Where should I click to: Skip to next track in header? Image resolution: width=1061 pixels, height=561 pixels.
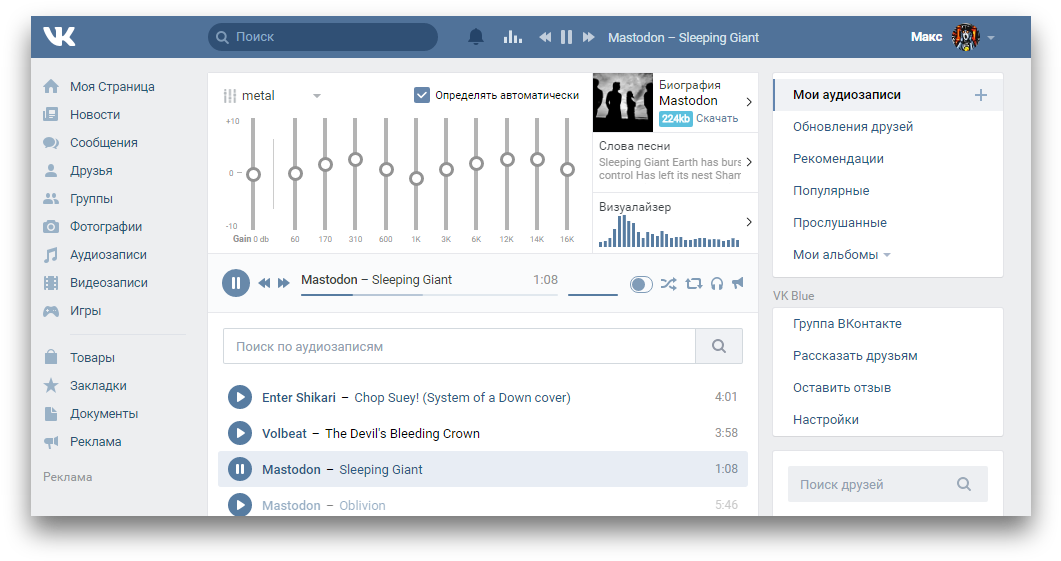pyautogui.click(x=589, y=37)
